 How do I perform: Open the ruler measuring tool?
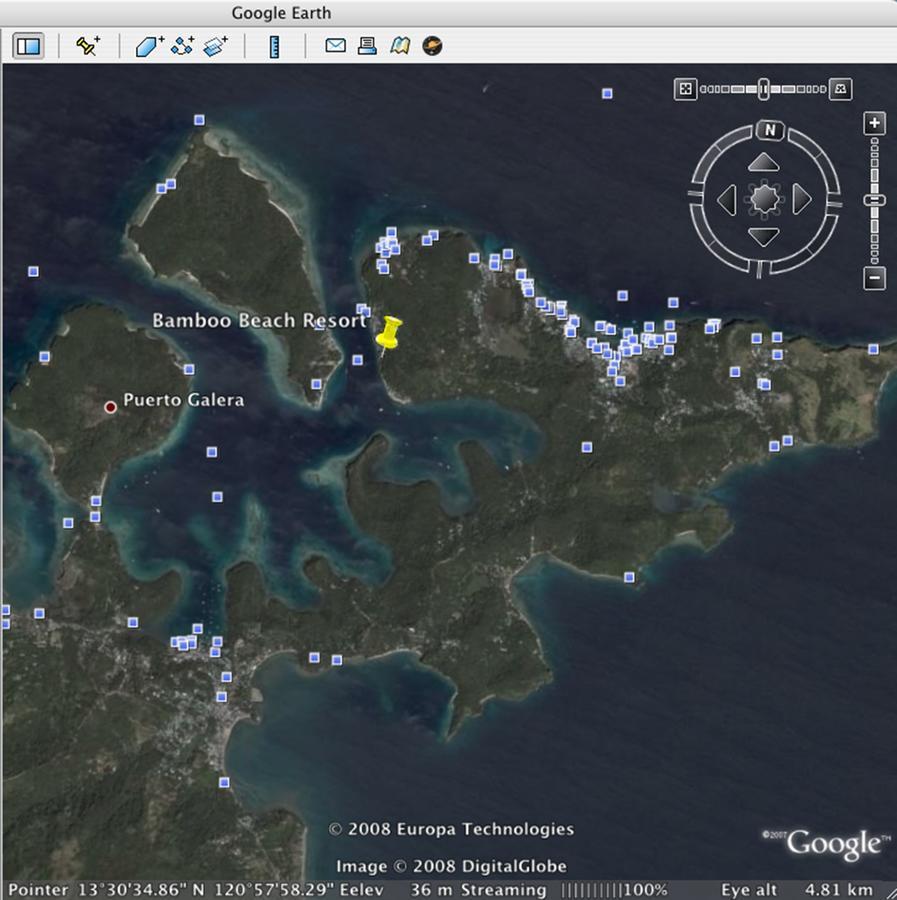pyautogui.click(x=274, y=46)
